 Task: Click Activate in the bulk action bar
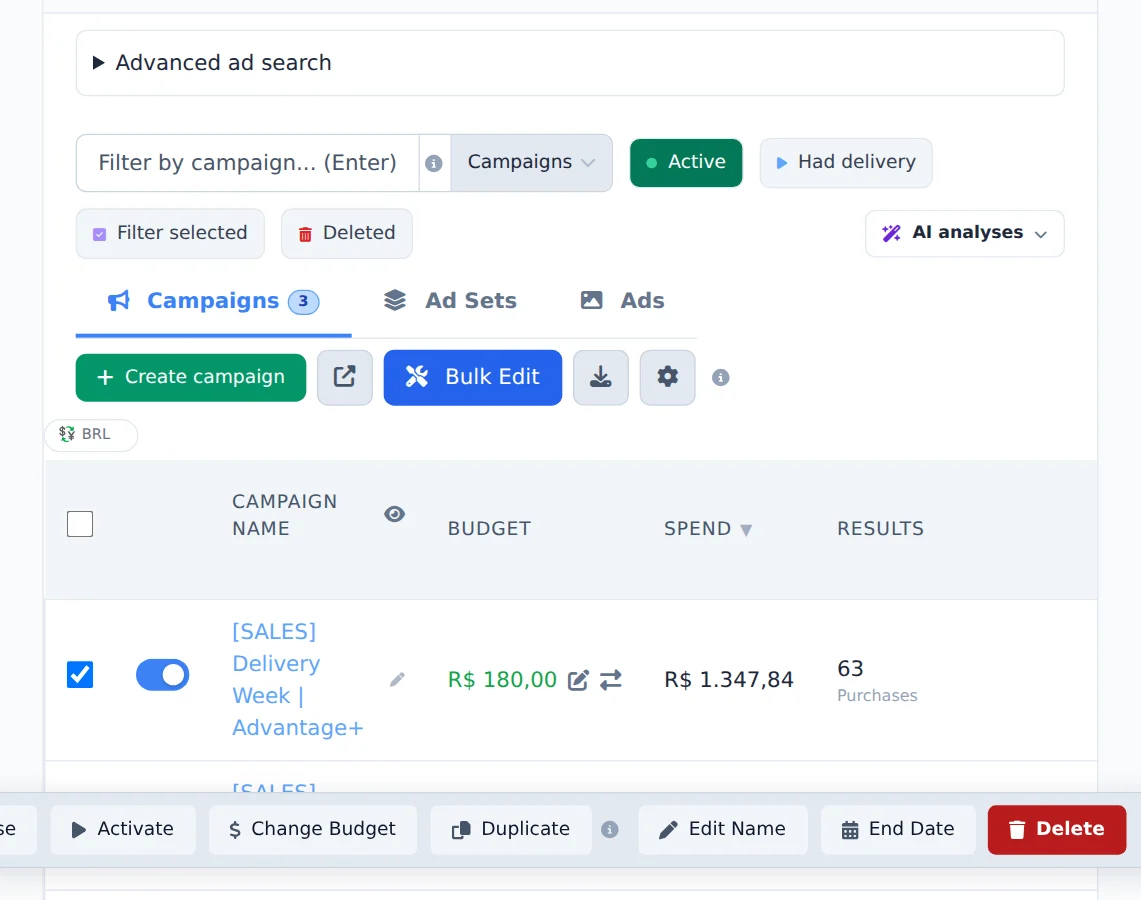coord(123,829)
